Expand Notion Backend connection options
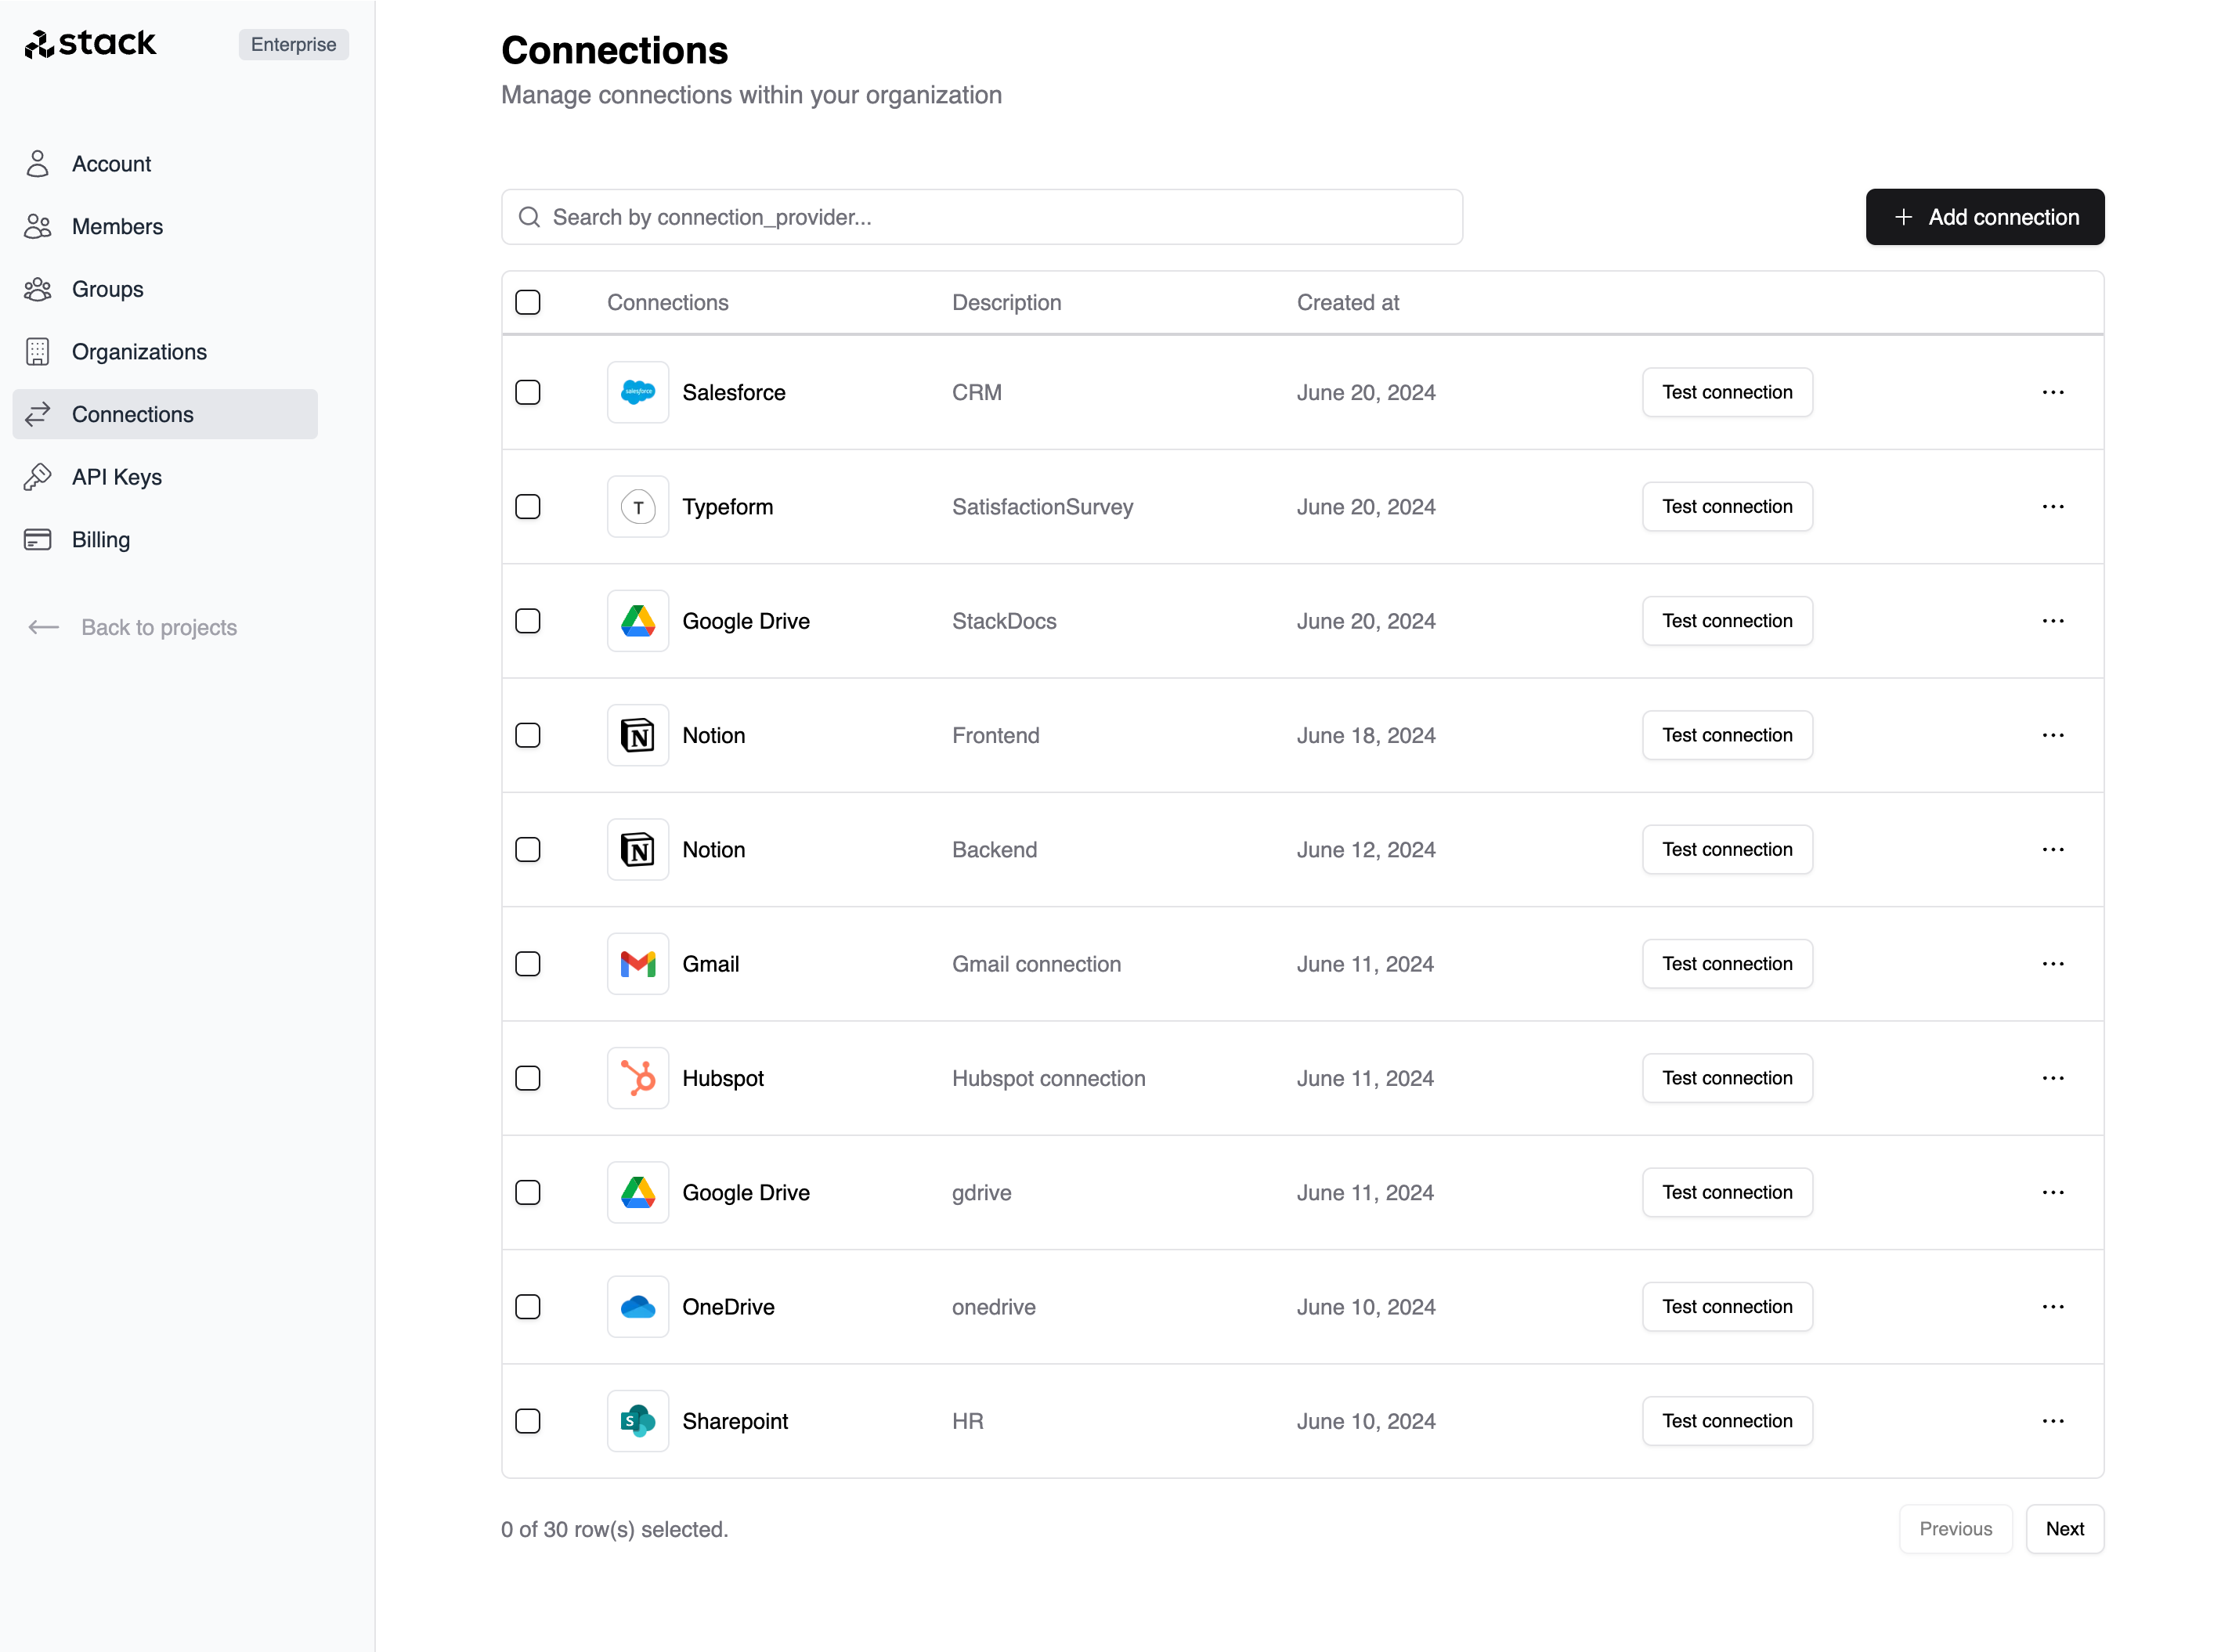 2053,849
